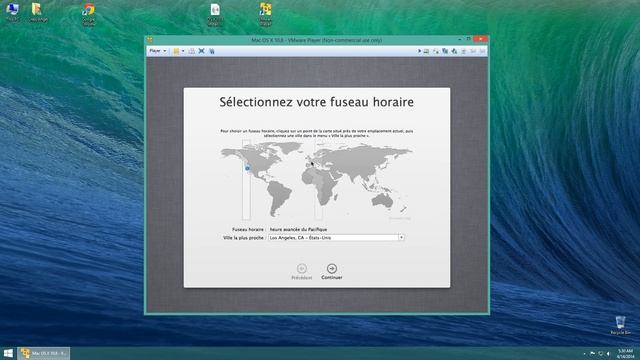Image resolution: width=640 pixels, height=360 pixels.
Task: Open the Recycle Bin desktop icon
Action: pos(620,325)
